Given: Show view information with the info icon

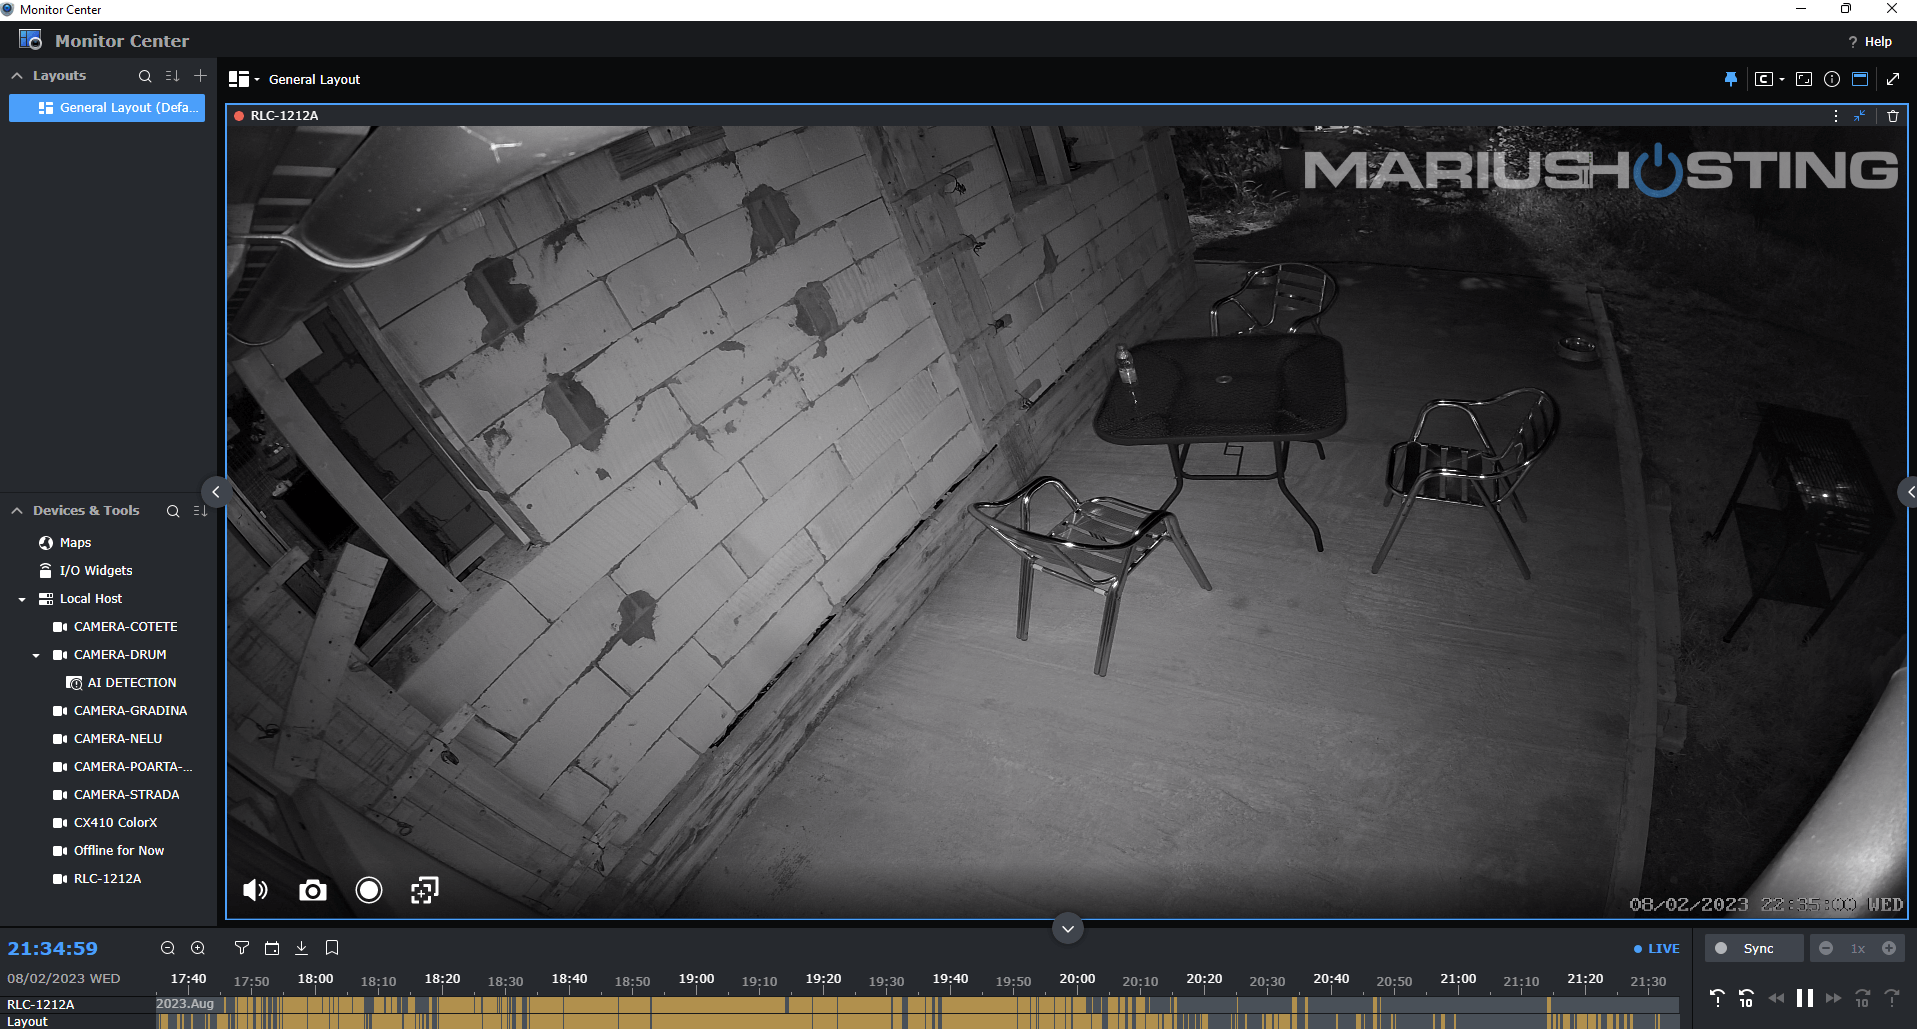Looking at the screenshot, I should point(1832,79).
